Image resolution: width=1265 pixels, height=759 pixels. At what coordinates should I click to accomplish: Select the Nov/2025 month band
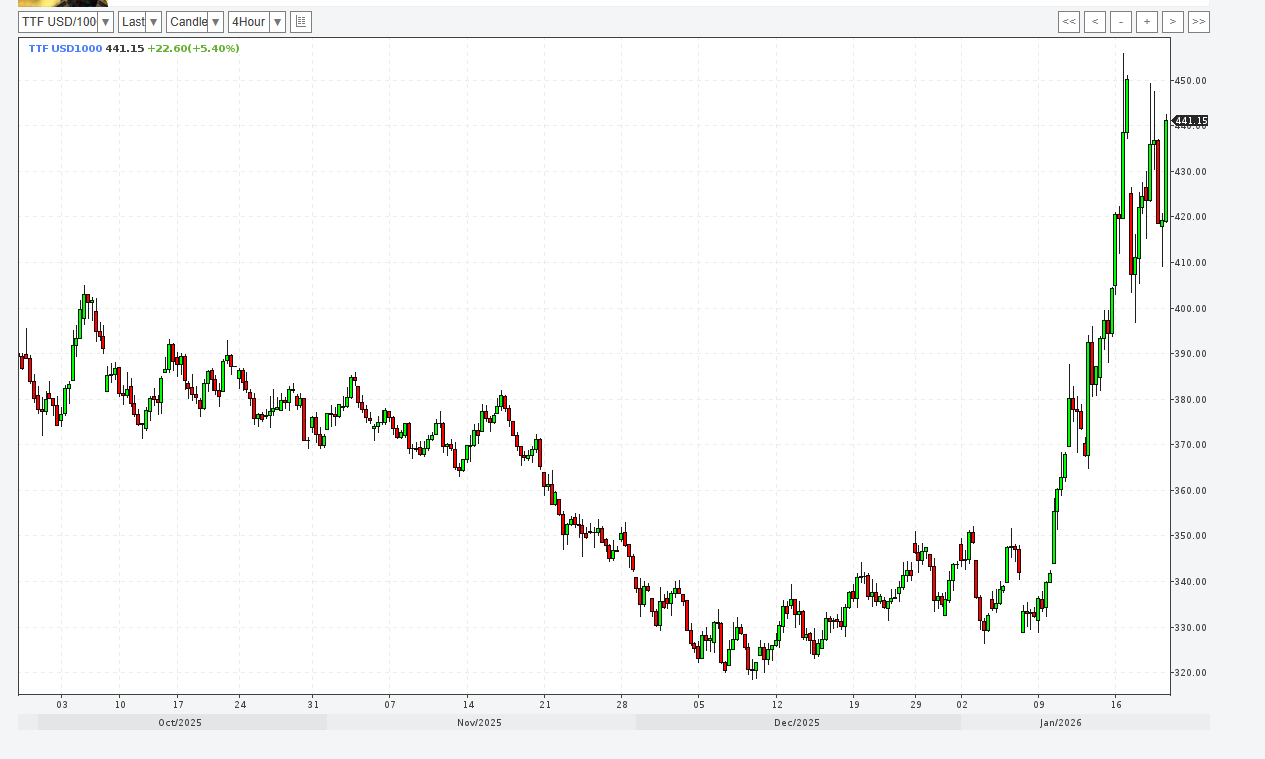(x=479, y=722)
